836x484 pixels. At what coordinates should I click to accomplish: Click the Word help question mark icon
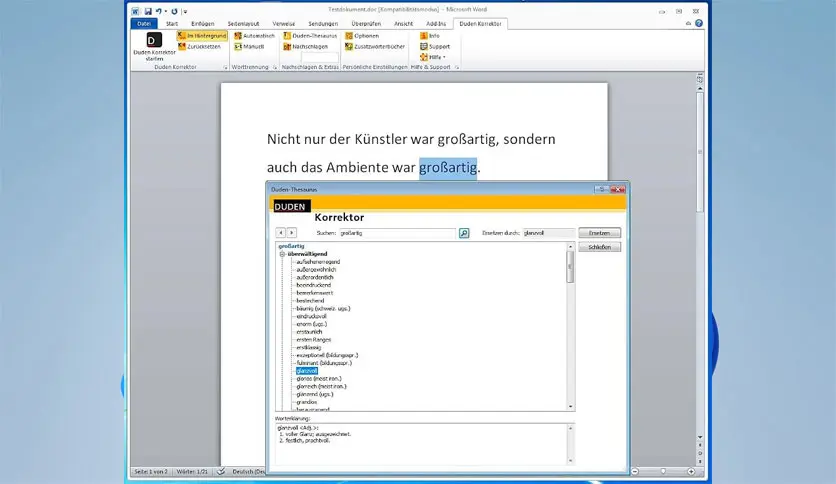[x=698, y=23]
